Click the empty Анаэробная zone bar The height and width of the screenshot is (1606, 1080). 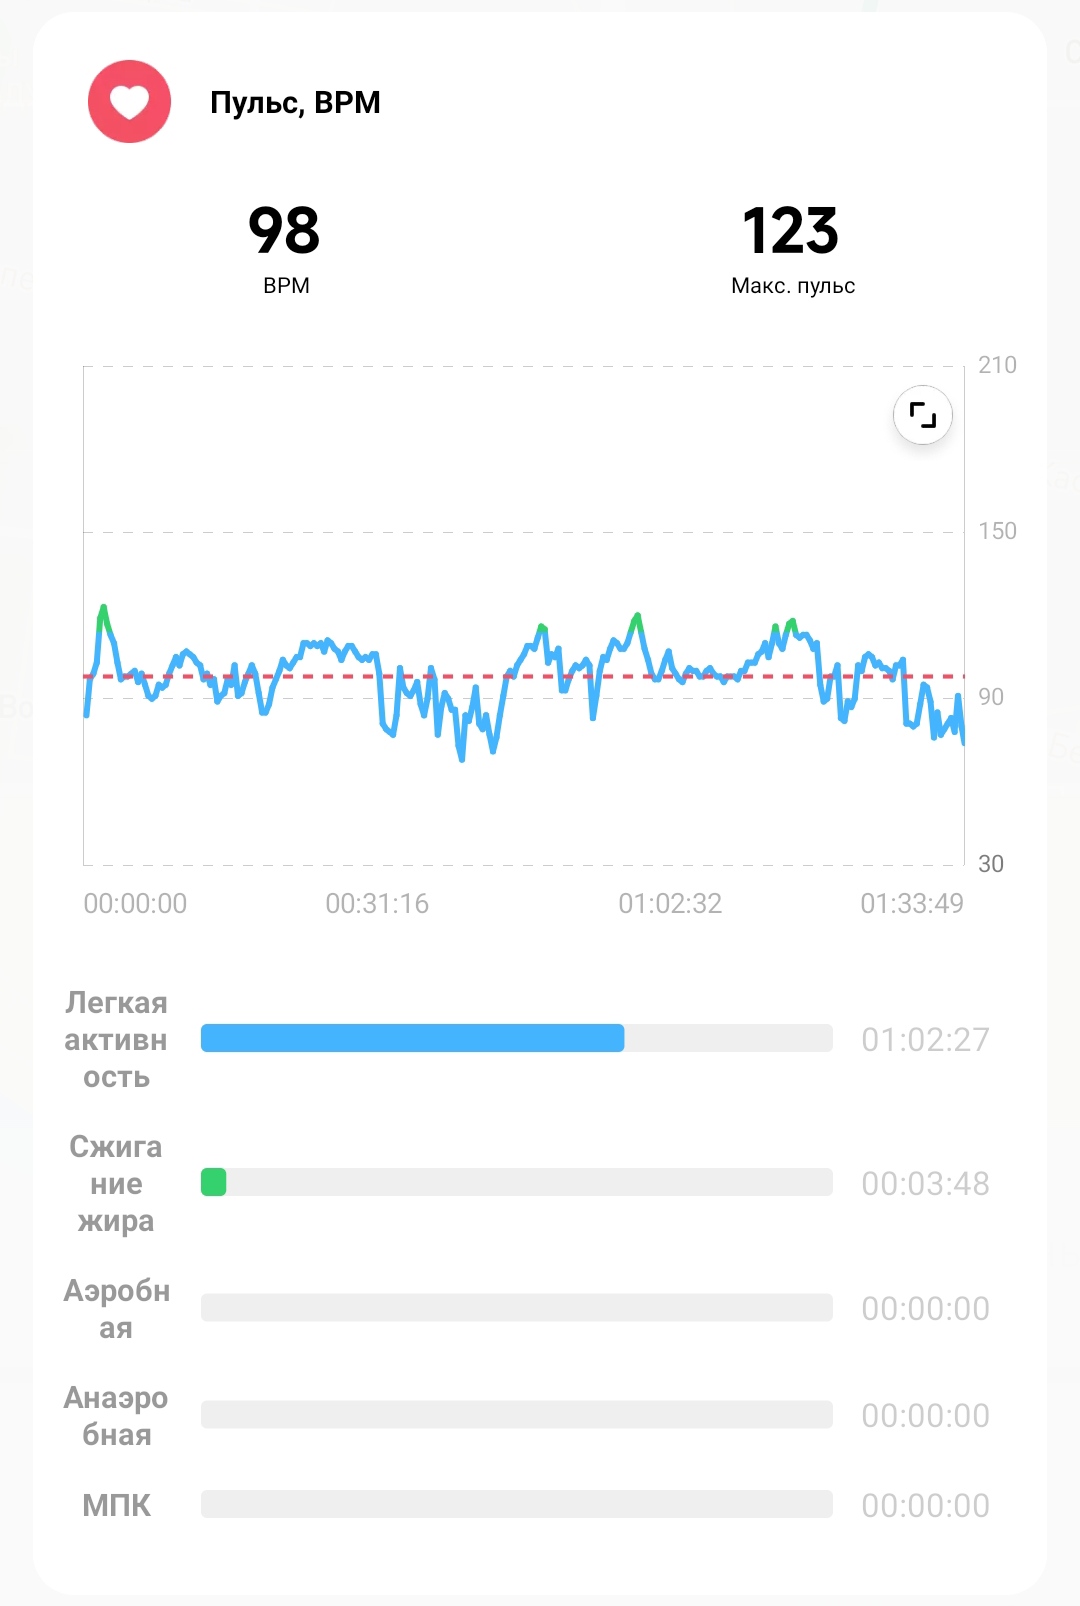pos(516,1414)
